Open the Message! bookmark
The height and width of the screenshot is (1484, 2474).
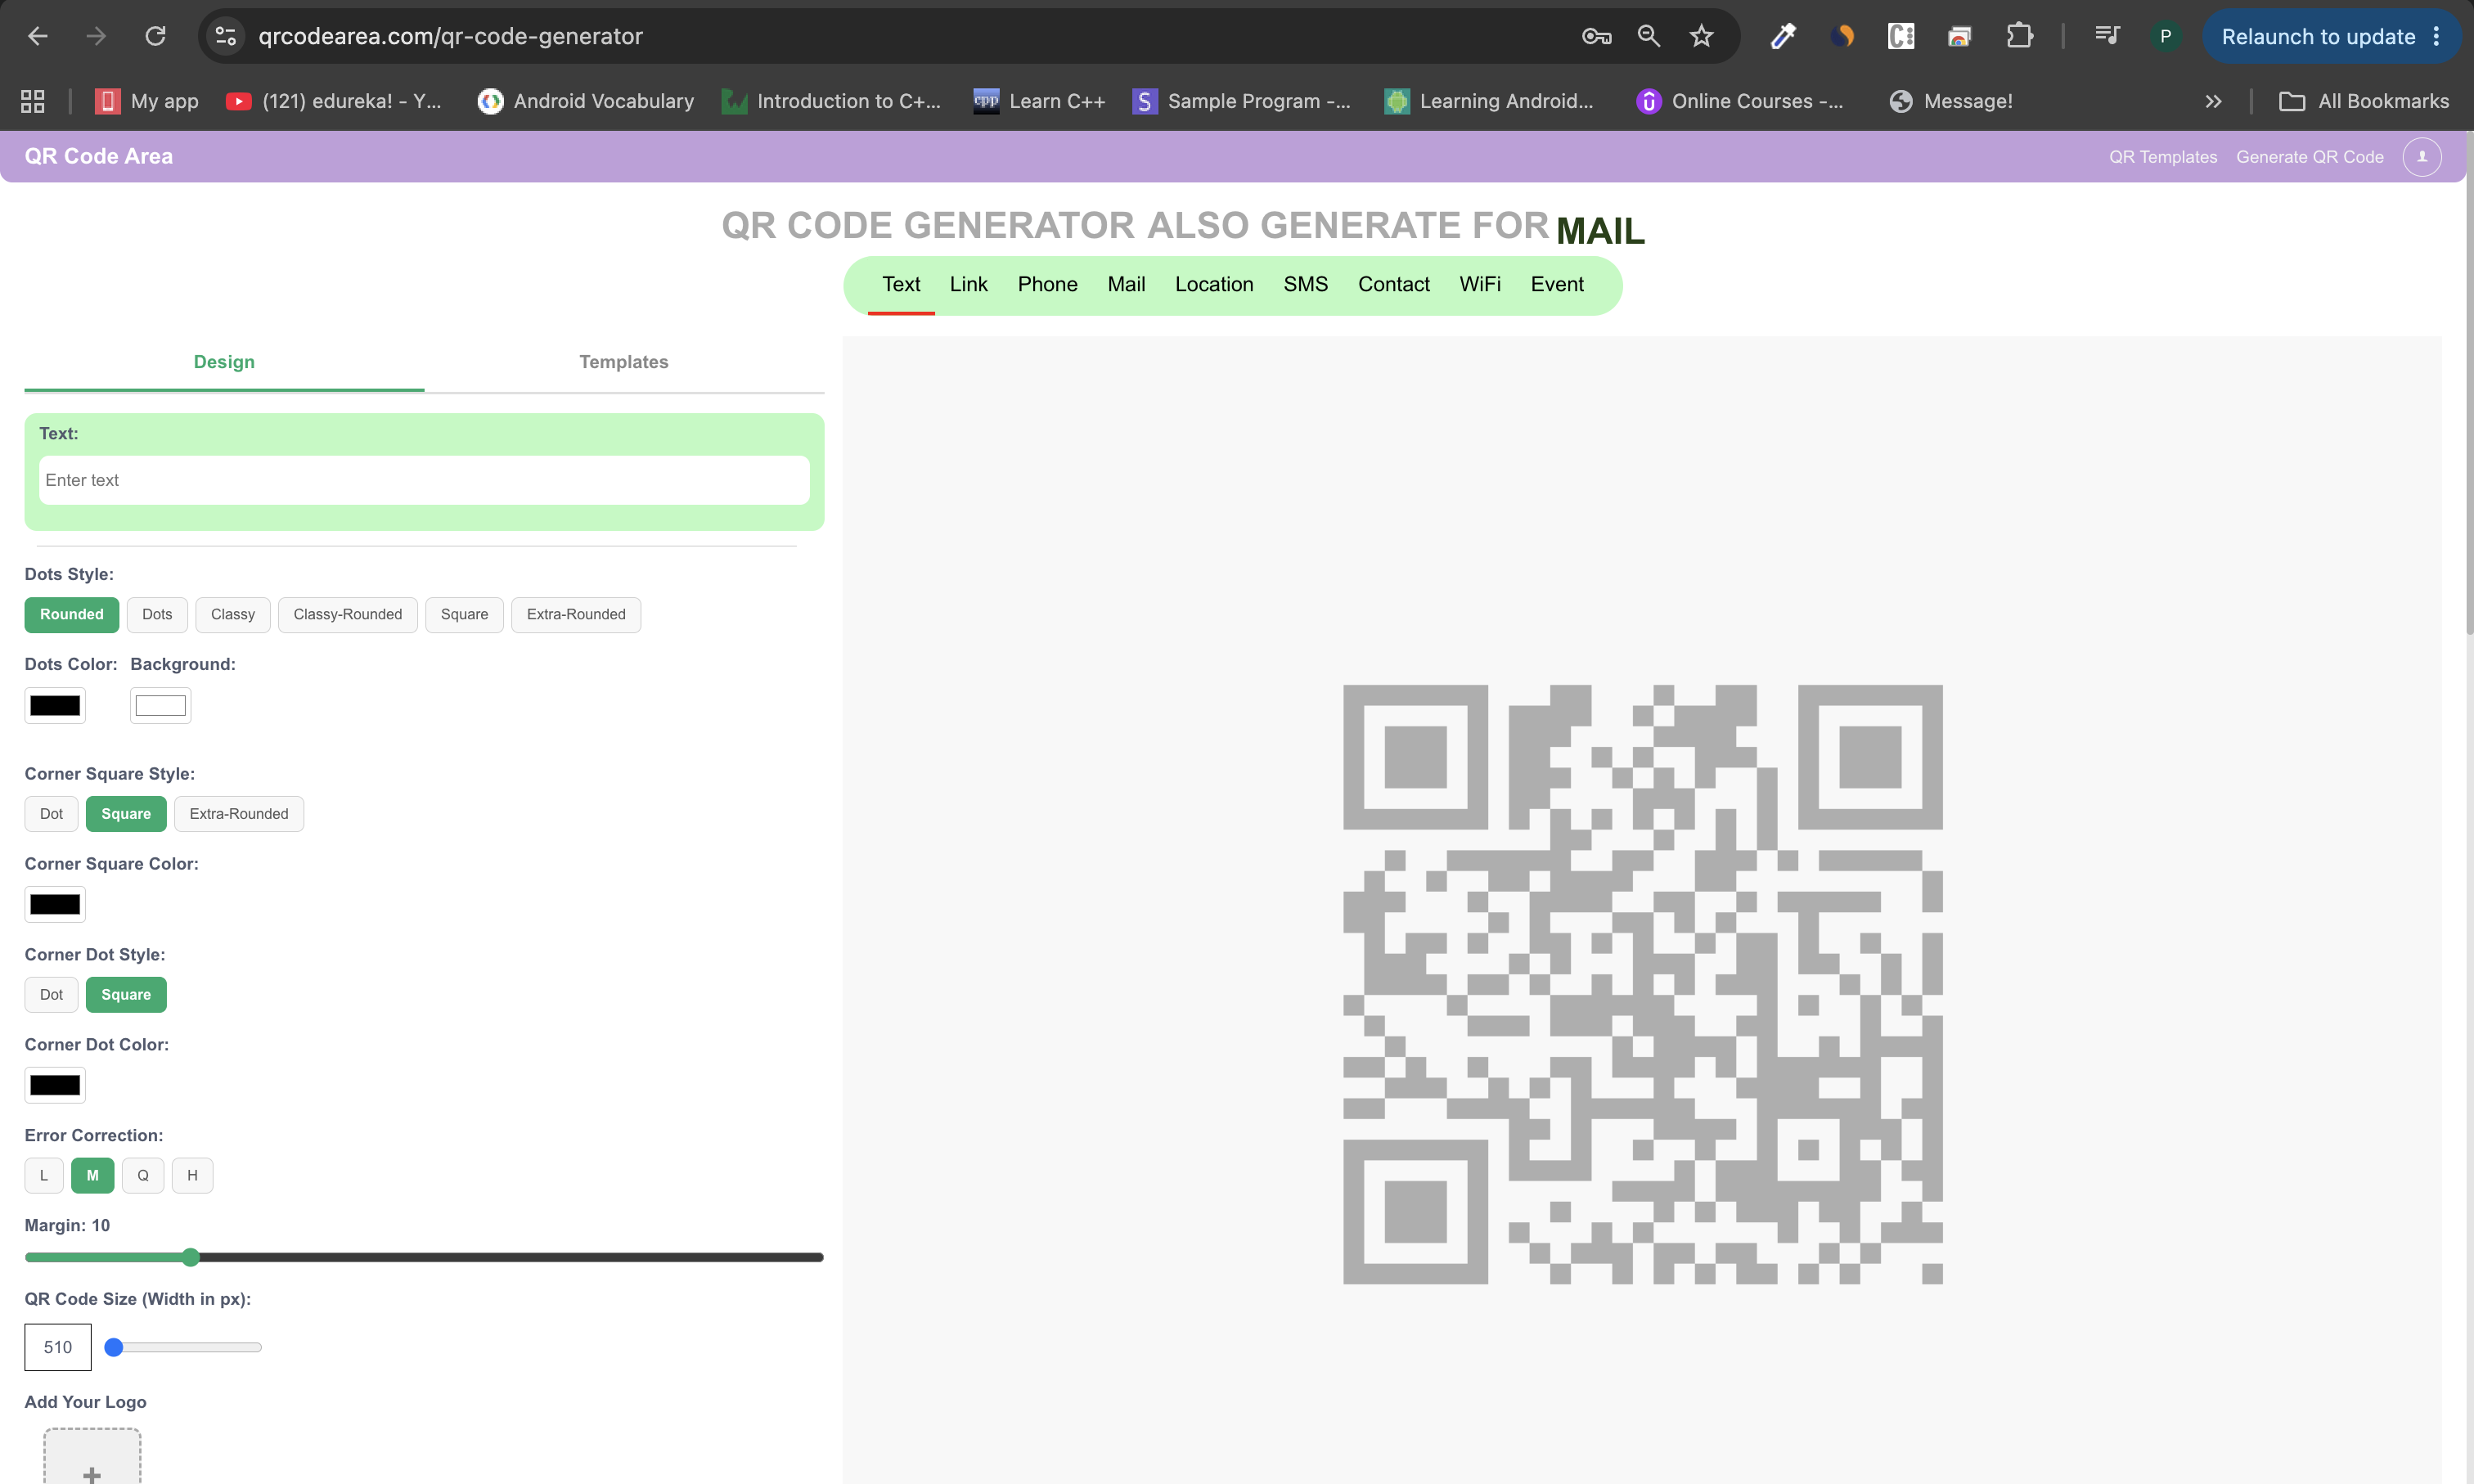click(x=1950, y=101)
